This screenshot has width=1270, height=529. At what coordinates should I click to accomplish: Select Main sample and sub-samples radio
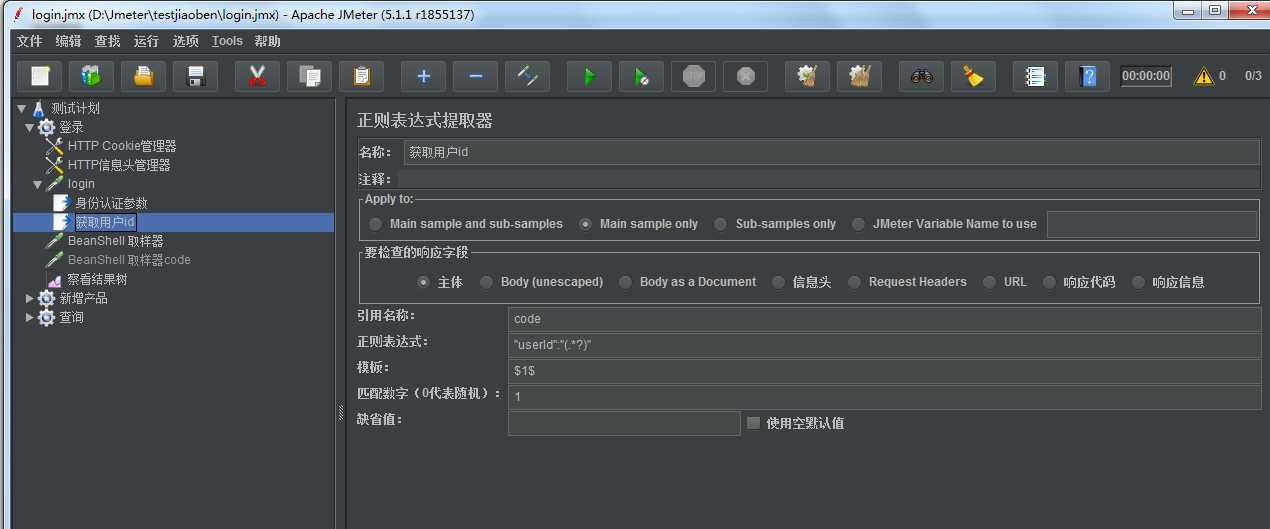(x=375, y=224)
